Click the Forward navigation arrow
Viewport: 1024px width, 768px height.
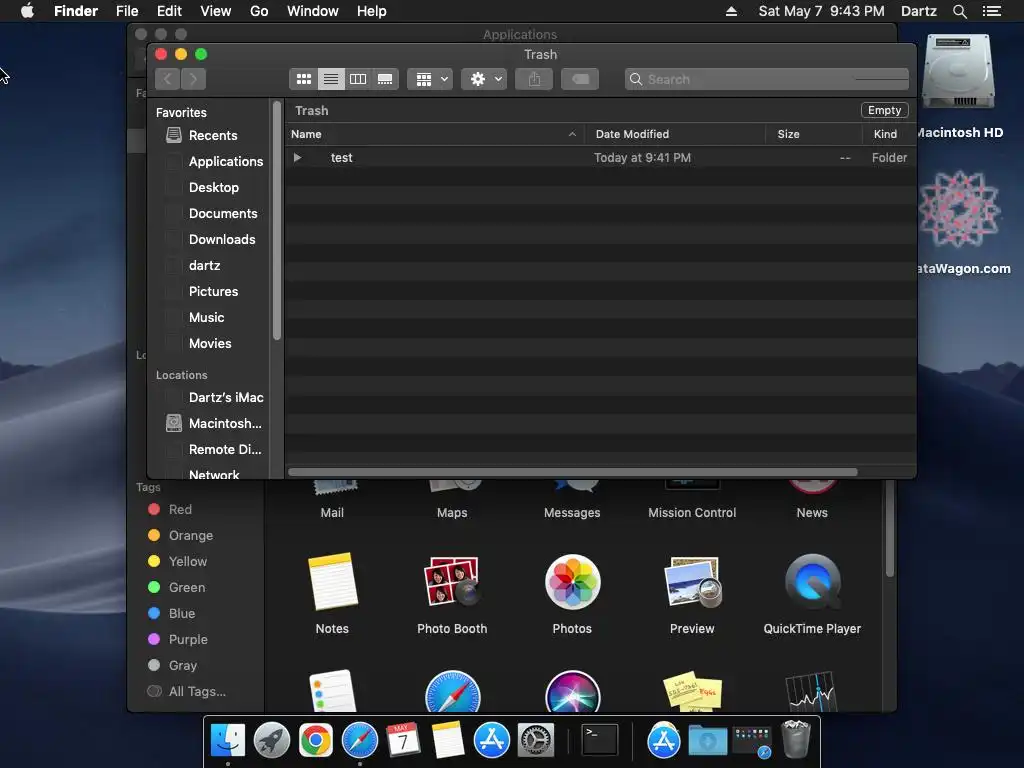193,79
